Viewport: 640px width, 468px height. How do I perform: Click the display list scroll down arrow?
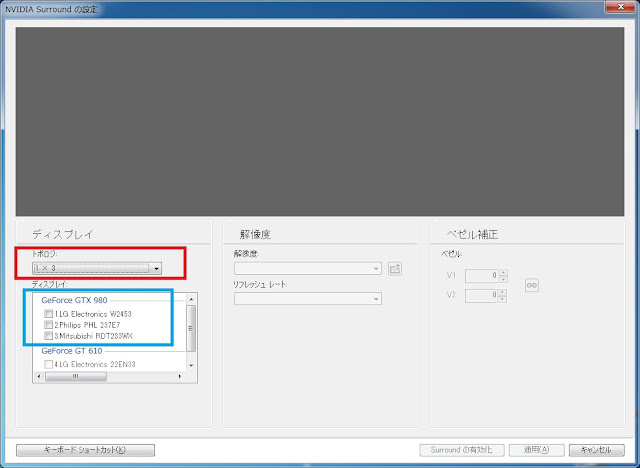coord(191,366)
